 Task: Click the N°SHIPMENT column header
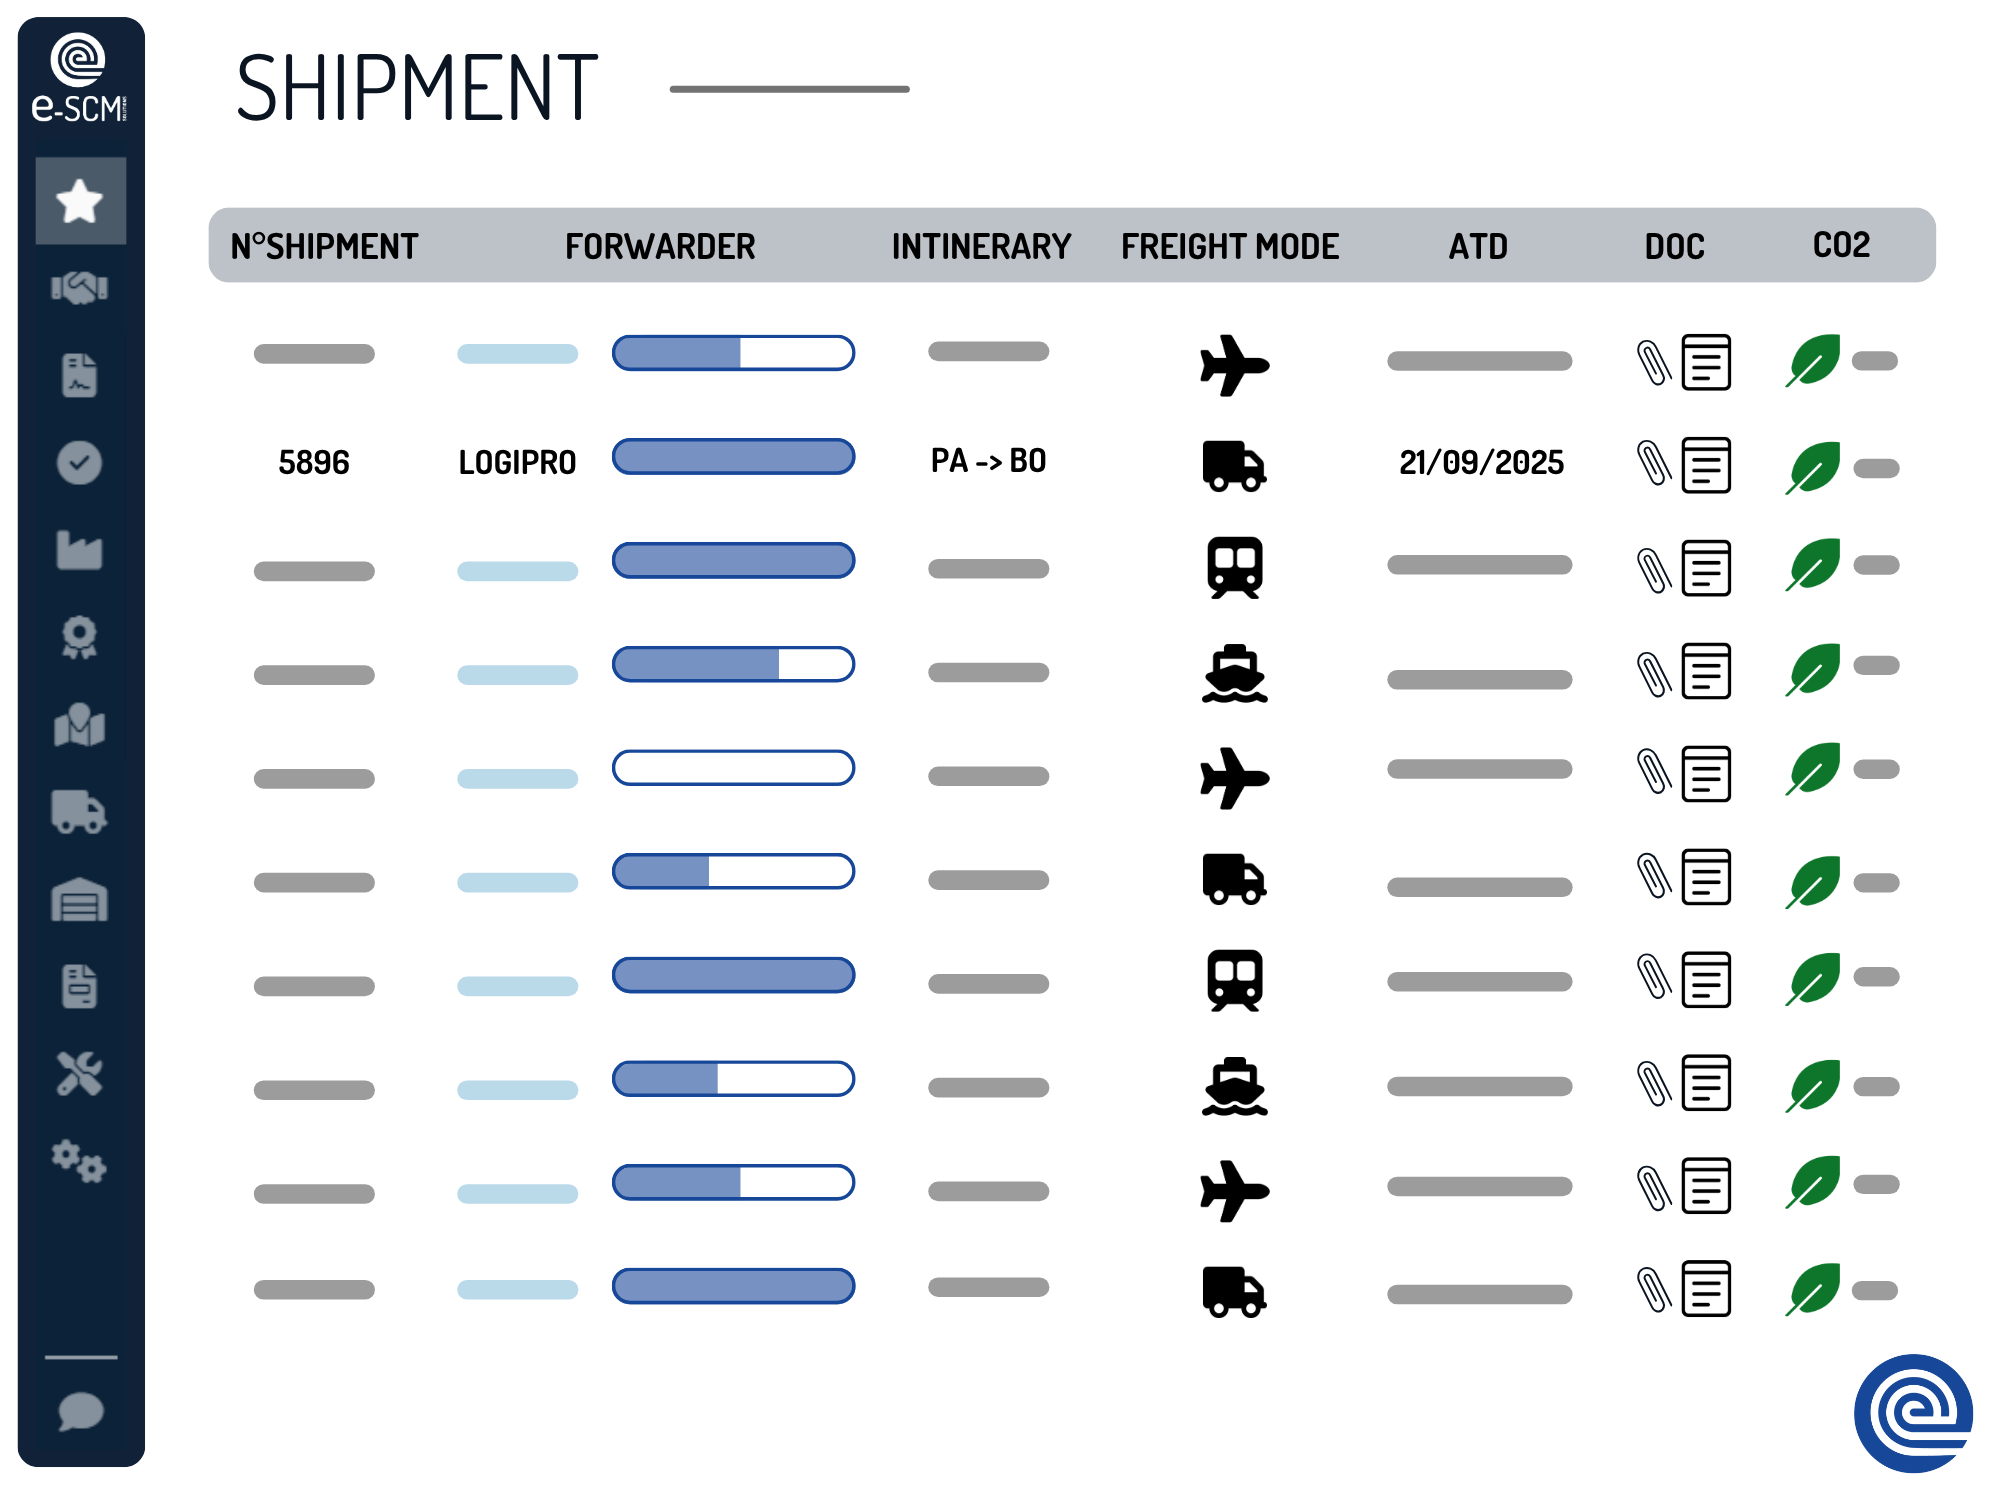pyautogui.click(x=324, y=246)
